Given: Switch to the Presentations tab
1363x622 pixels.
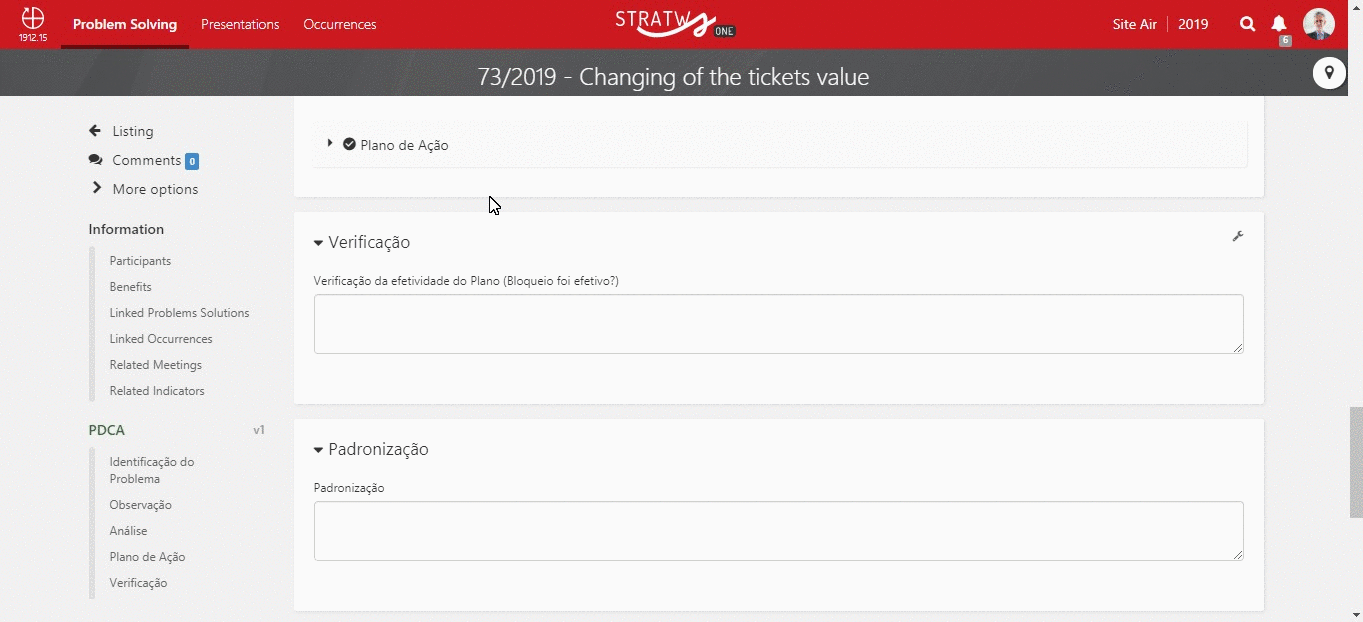Looking at the screenshot, I should tap(240, 24).
